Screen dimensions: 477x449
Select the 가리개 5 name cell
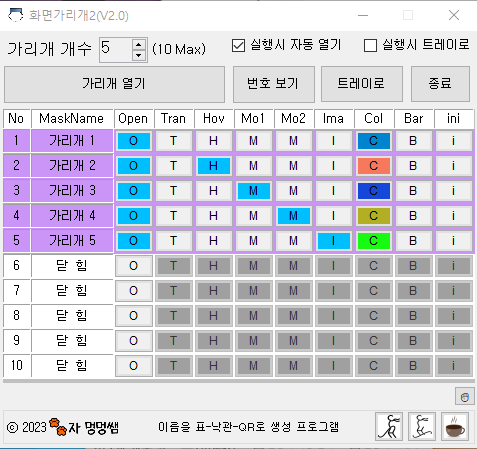click(72, 241)
